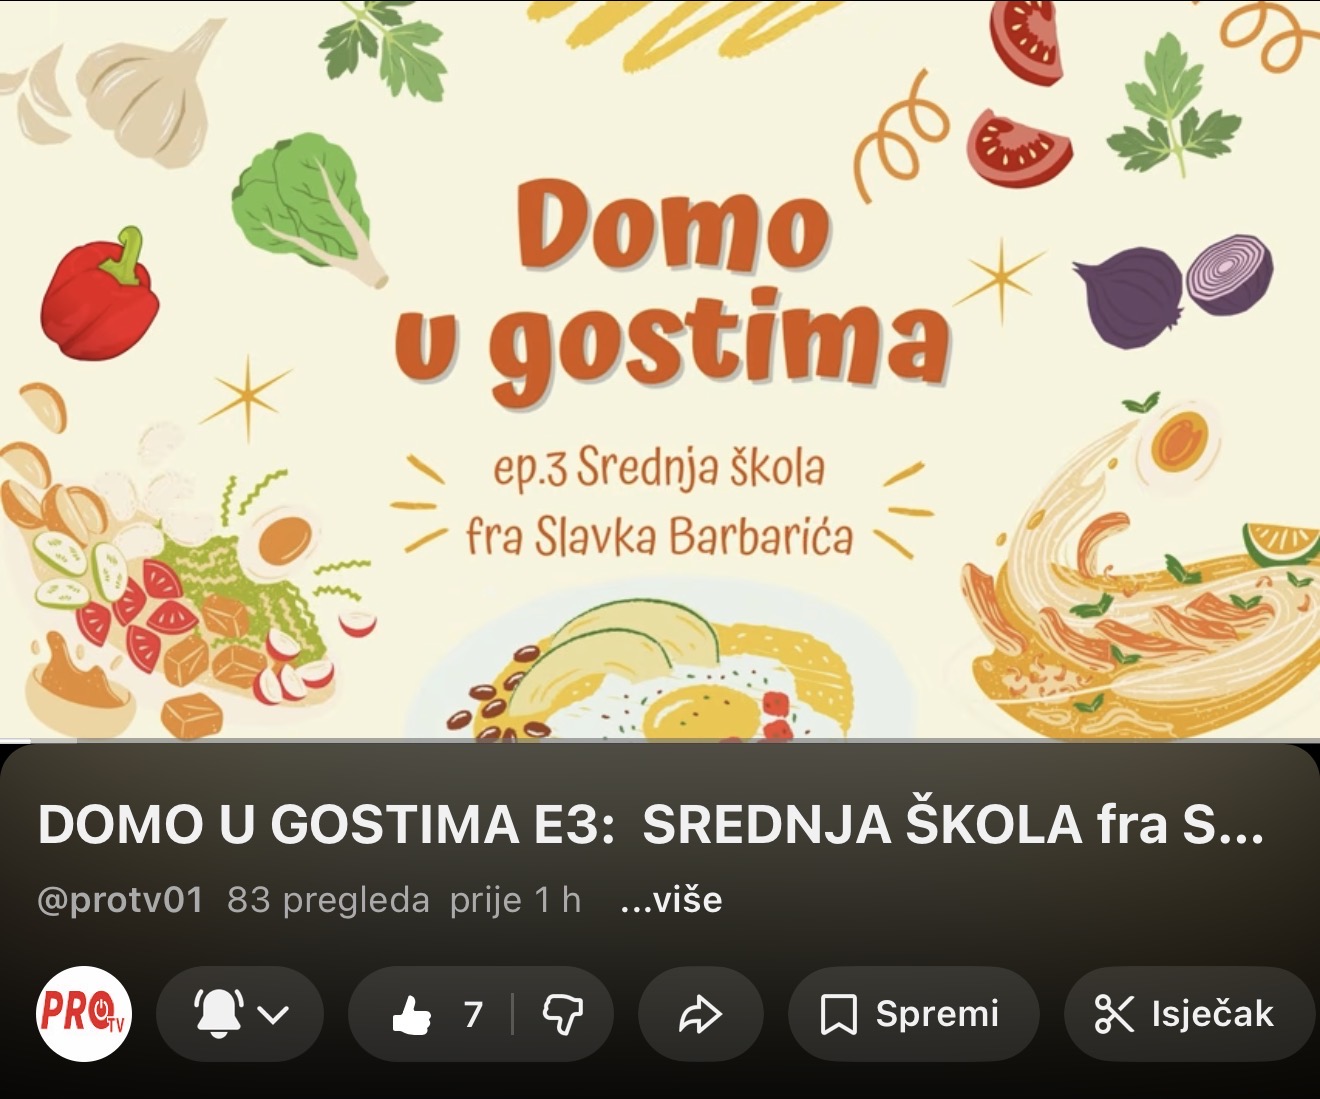Expand the description with ...više

[x=671, y=900]
